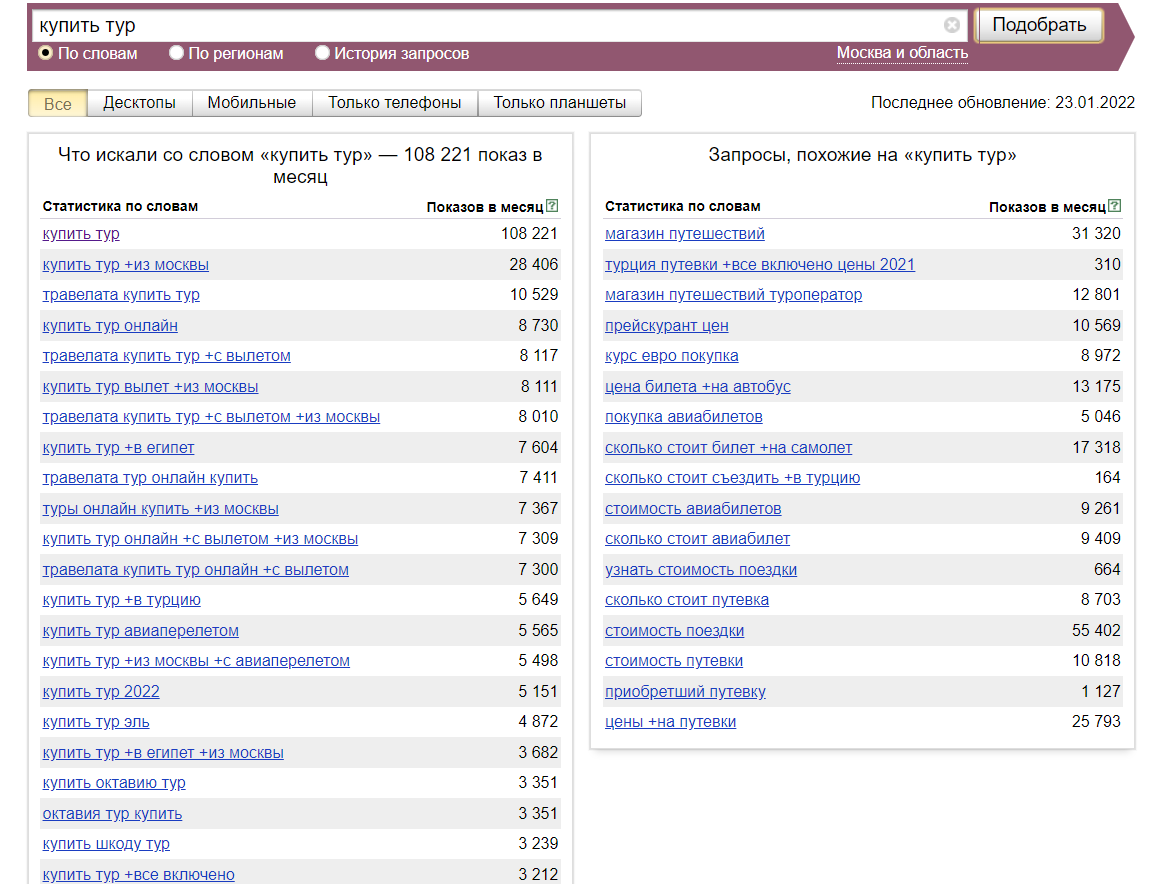Open 'купить тур онлайн +с вылетом +из москвы'
1156x884 pixels.
(x=201, y=540)
